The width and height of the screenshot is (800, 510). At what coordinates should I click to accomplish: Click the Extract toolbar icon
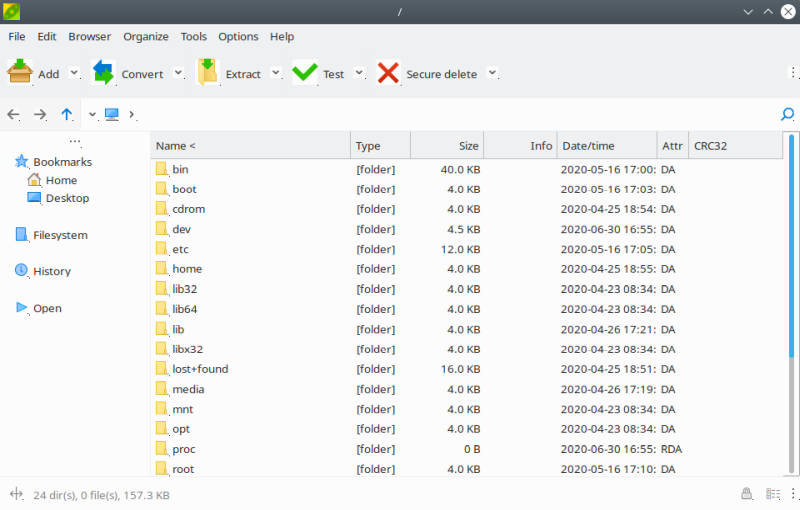click(x=207, y=73)
